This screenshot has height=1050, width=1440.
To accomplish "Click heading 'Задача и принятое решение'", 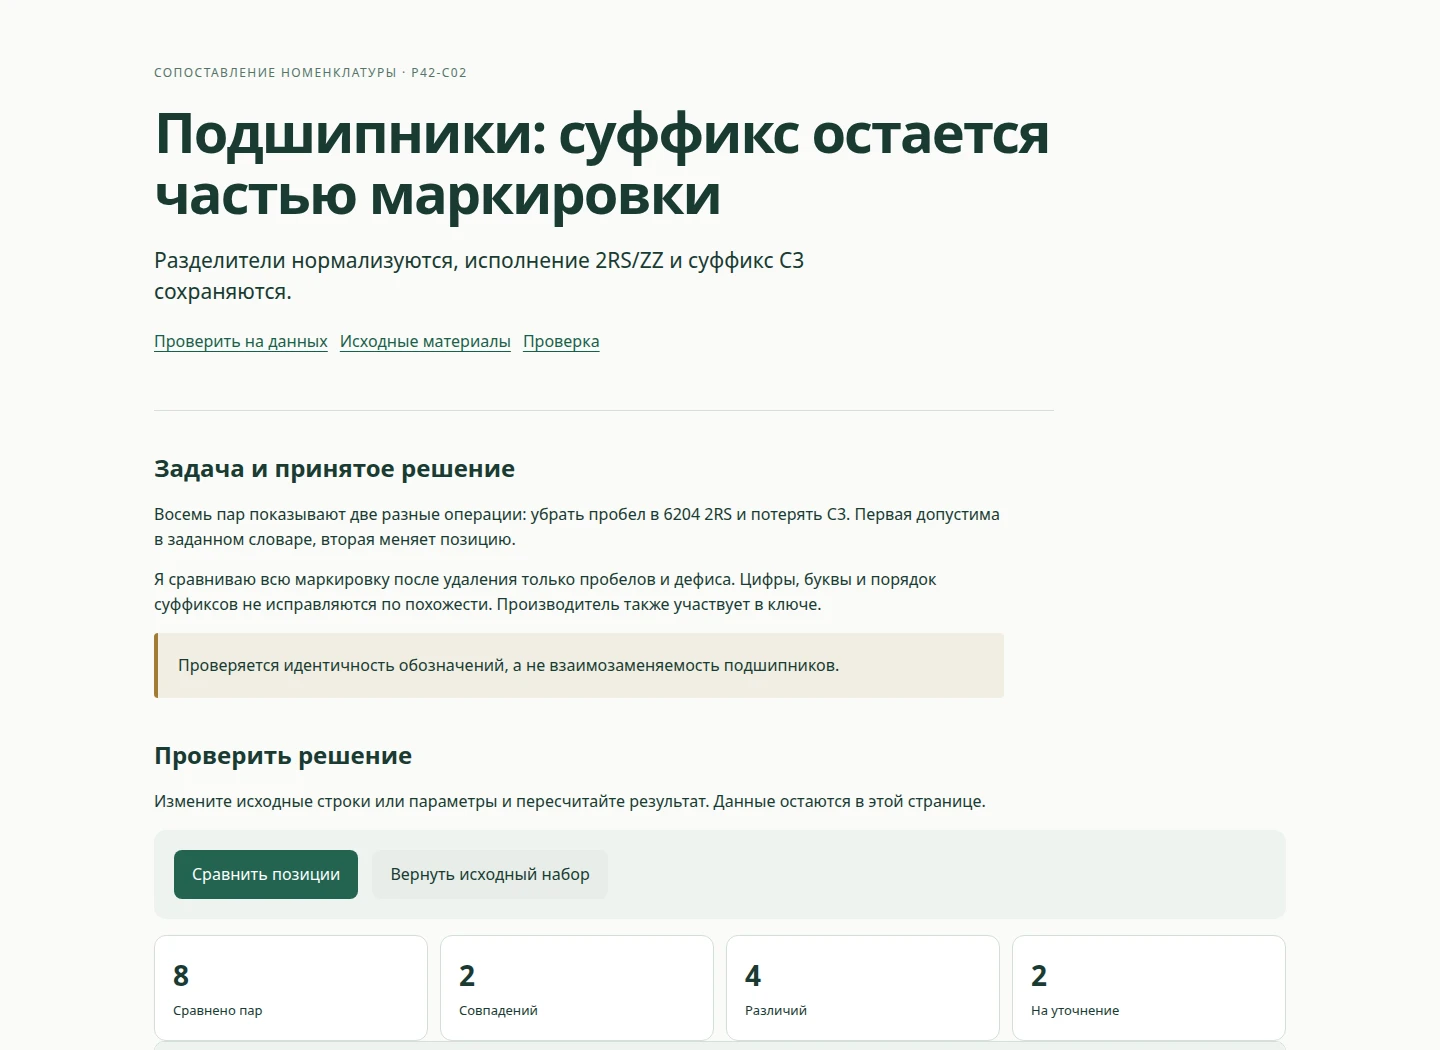I will pos(335,469).
